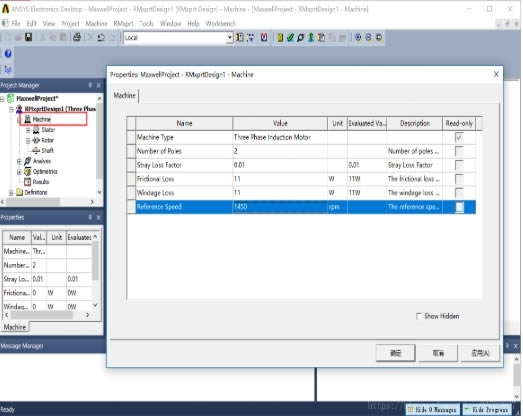This screenshot has width=523, height=416.
Task: Open the Local coordinate dropdown arrow
Action: tap(229, 38)
